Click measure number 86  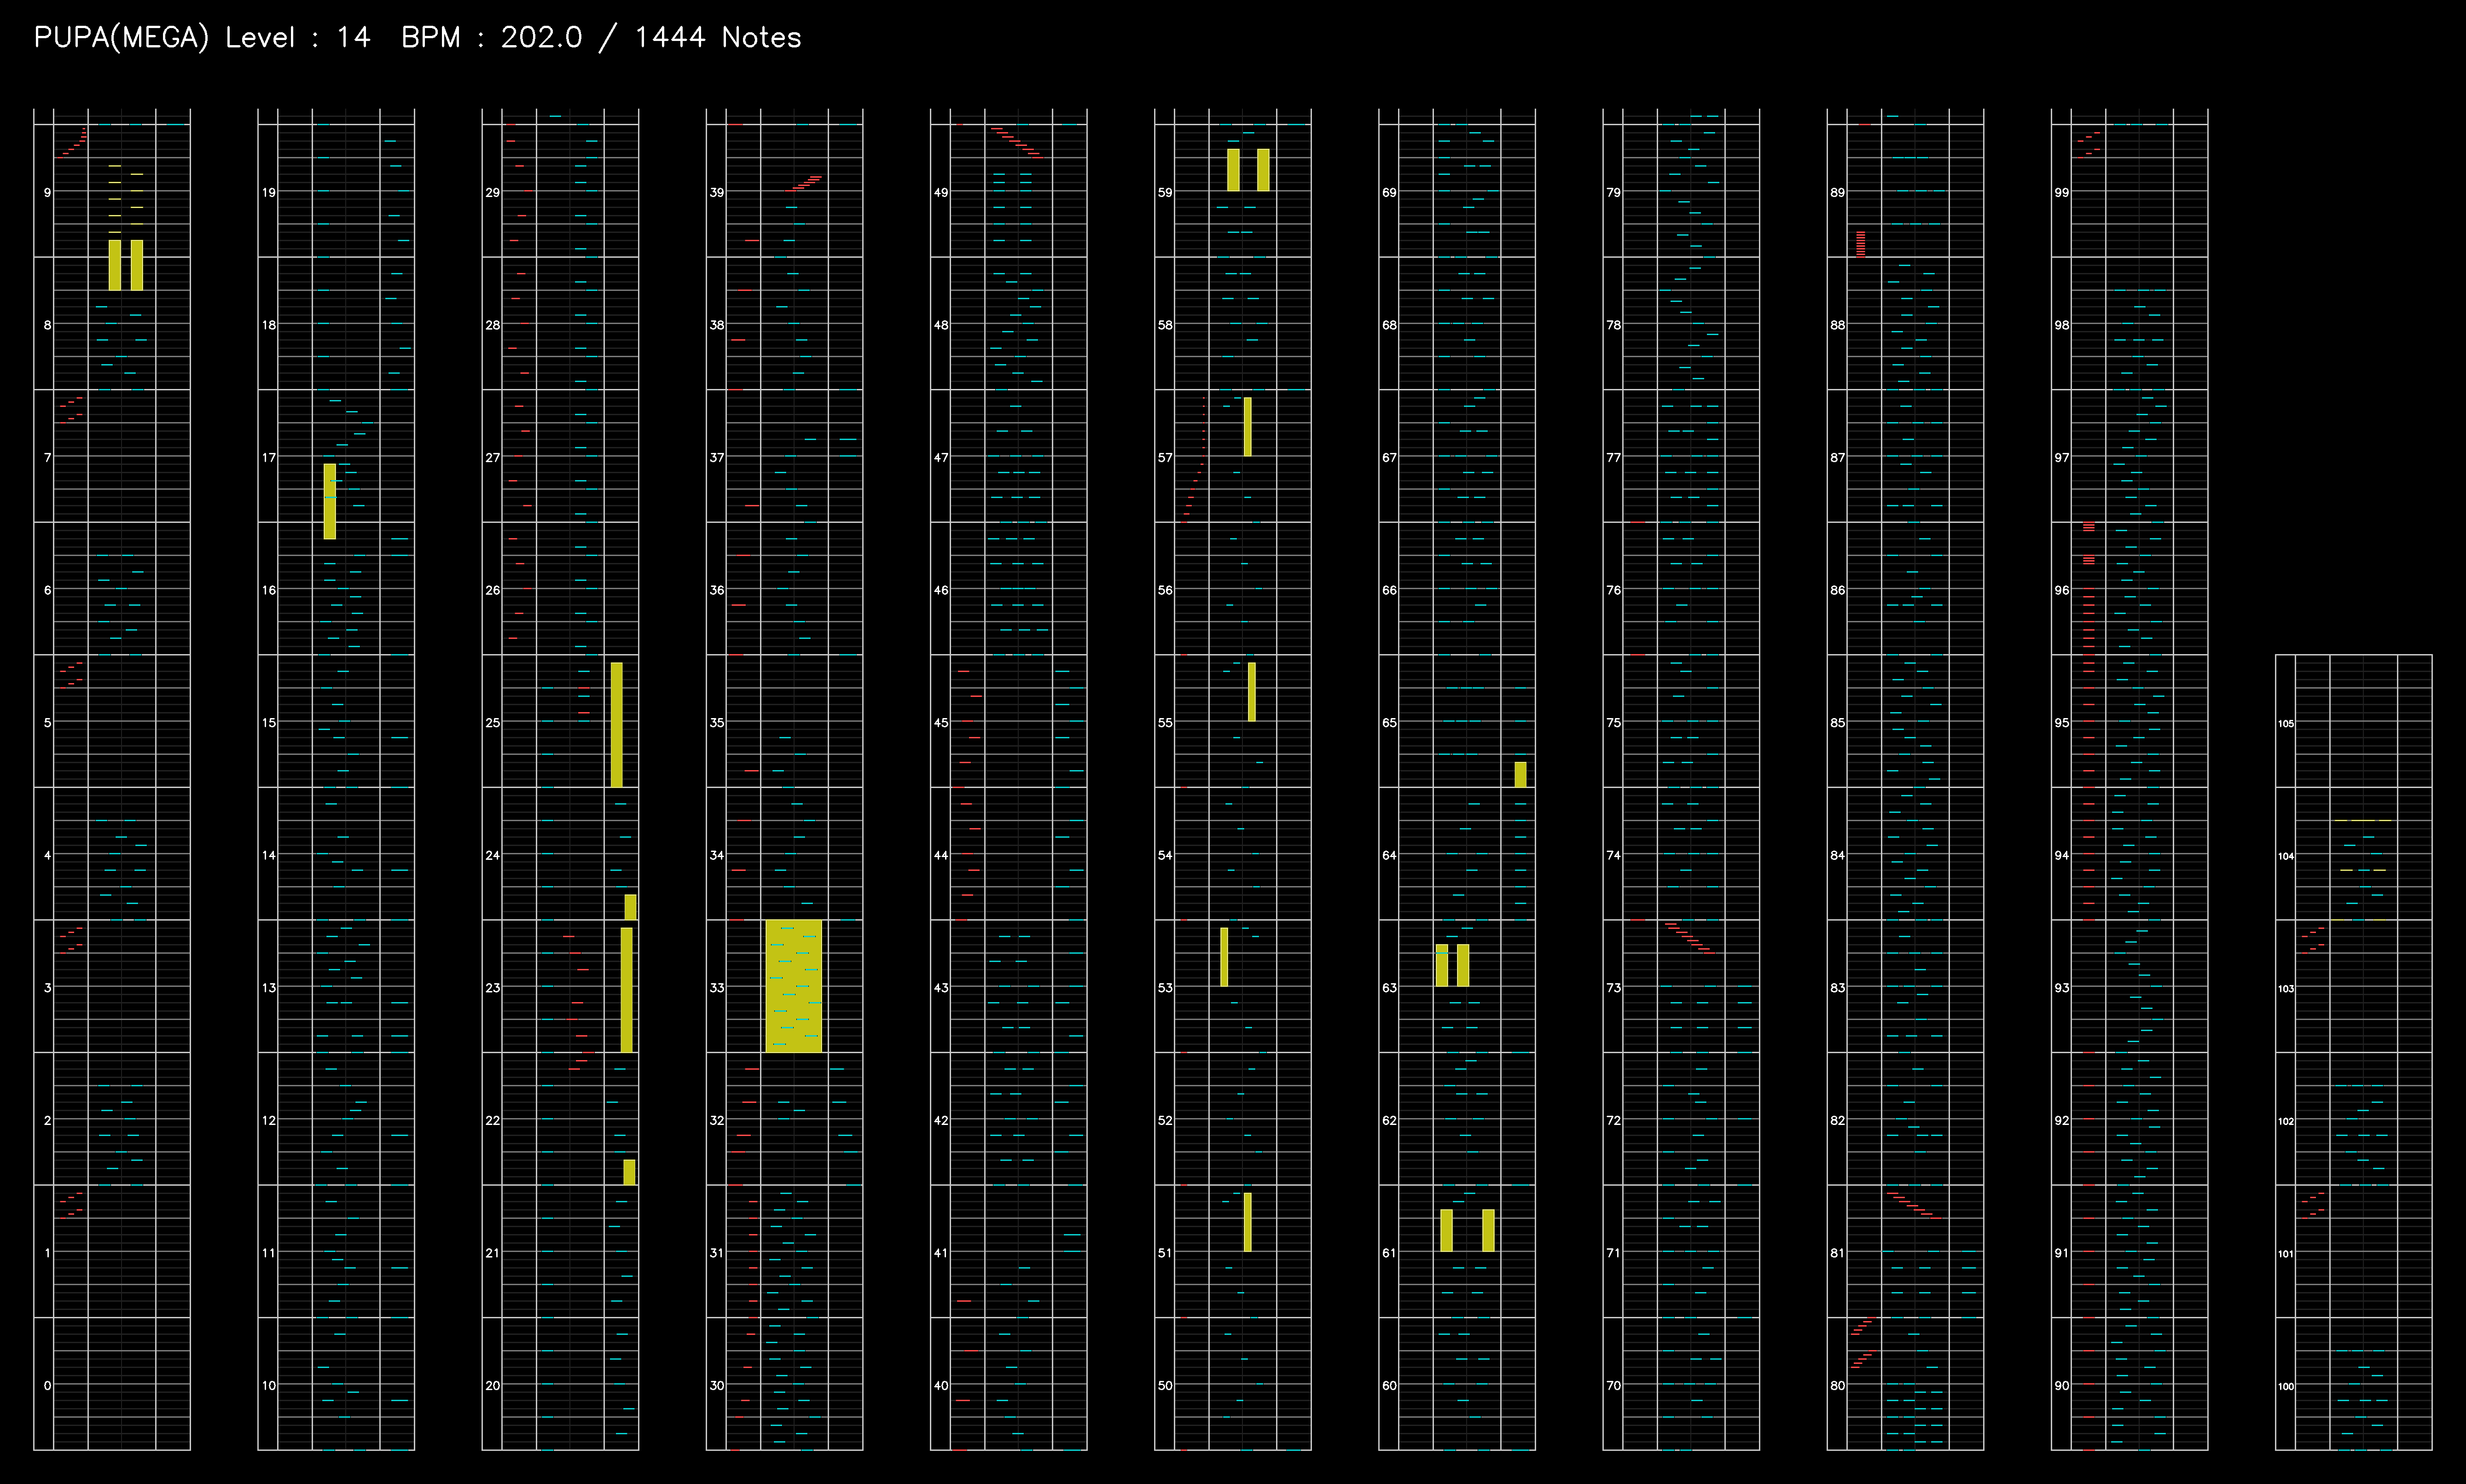1837,590
